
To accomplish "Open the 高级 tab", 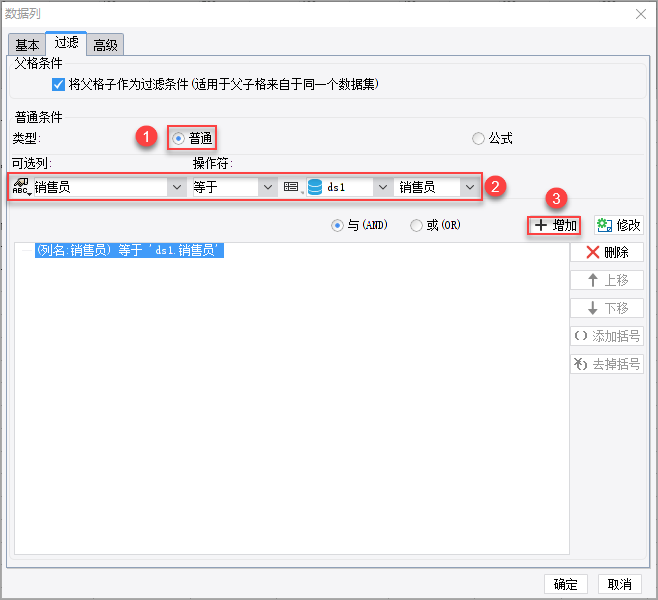I will tap(105, 44).
